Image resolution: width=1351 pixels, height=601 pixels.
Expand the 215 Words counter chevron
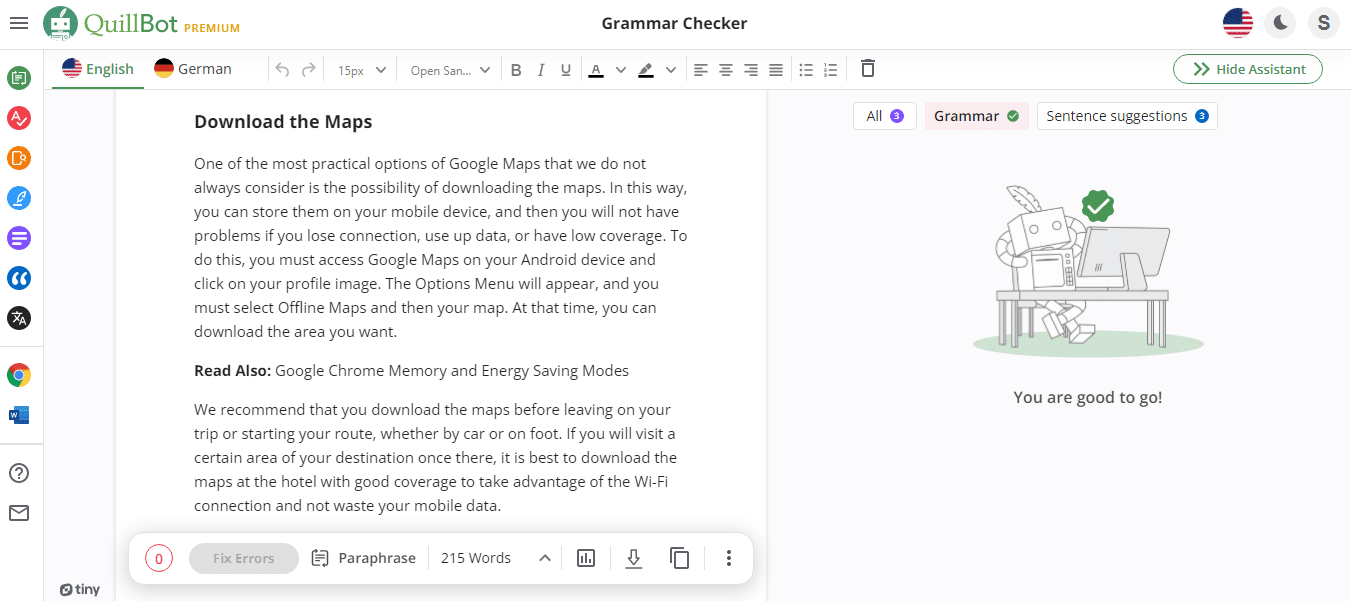tap(545, 558)
